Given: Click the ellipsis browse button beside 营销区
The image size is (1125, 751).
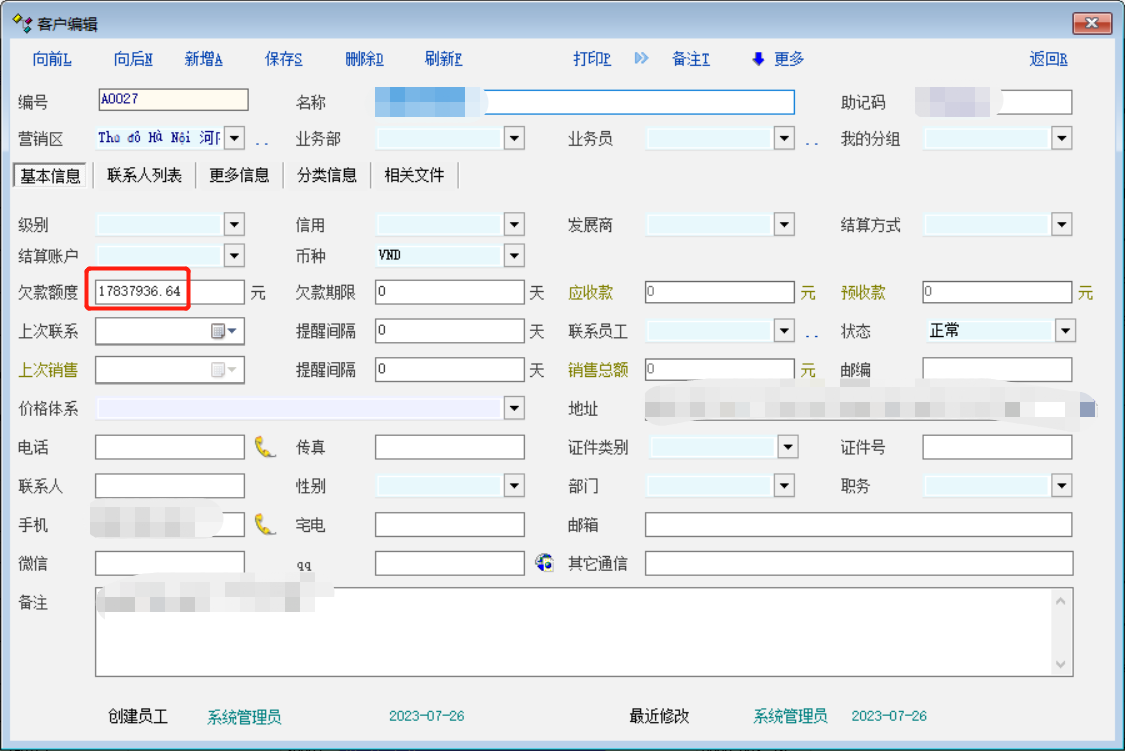Looking at the screenshot, I should 262,140.
